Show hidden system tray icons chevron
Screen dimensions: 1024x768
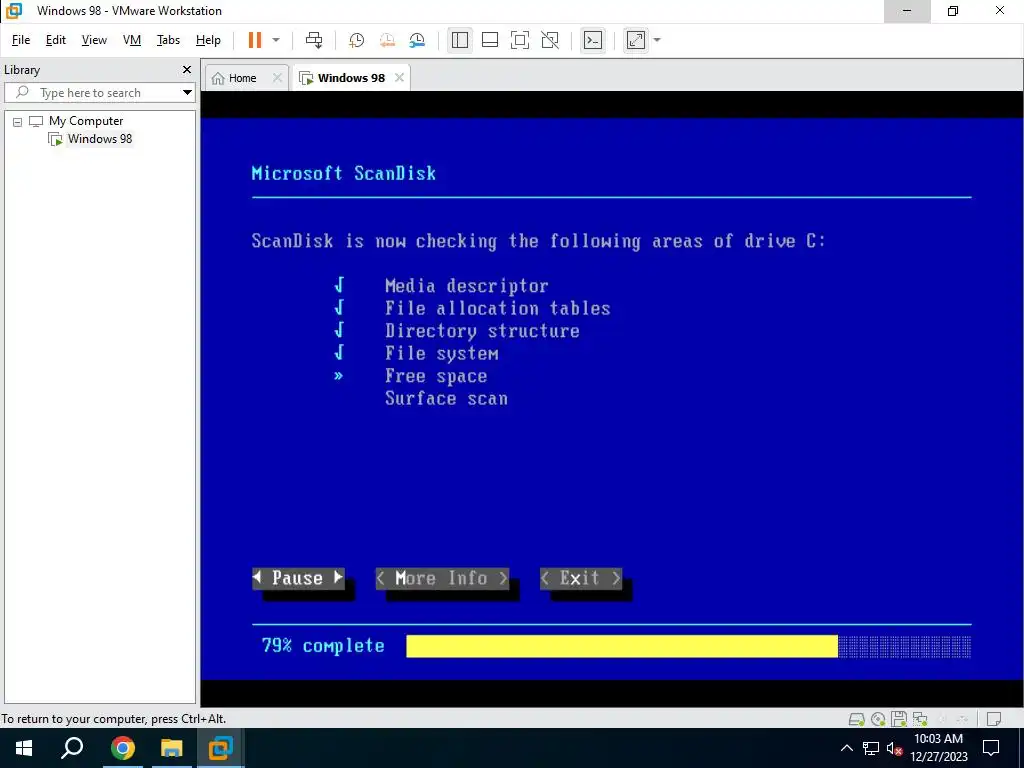(x=846, y=748)
